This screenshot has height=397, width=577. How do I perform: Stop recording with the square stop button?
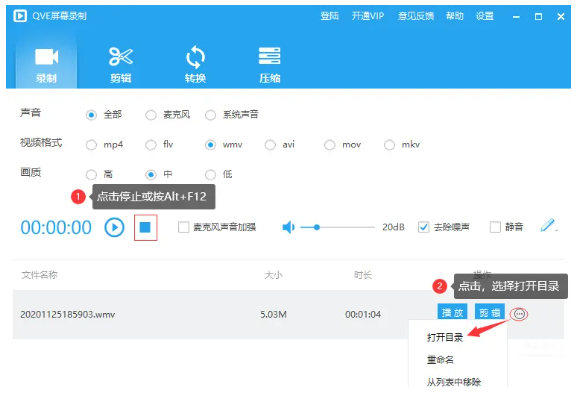[145, 227]
